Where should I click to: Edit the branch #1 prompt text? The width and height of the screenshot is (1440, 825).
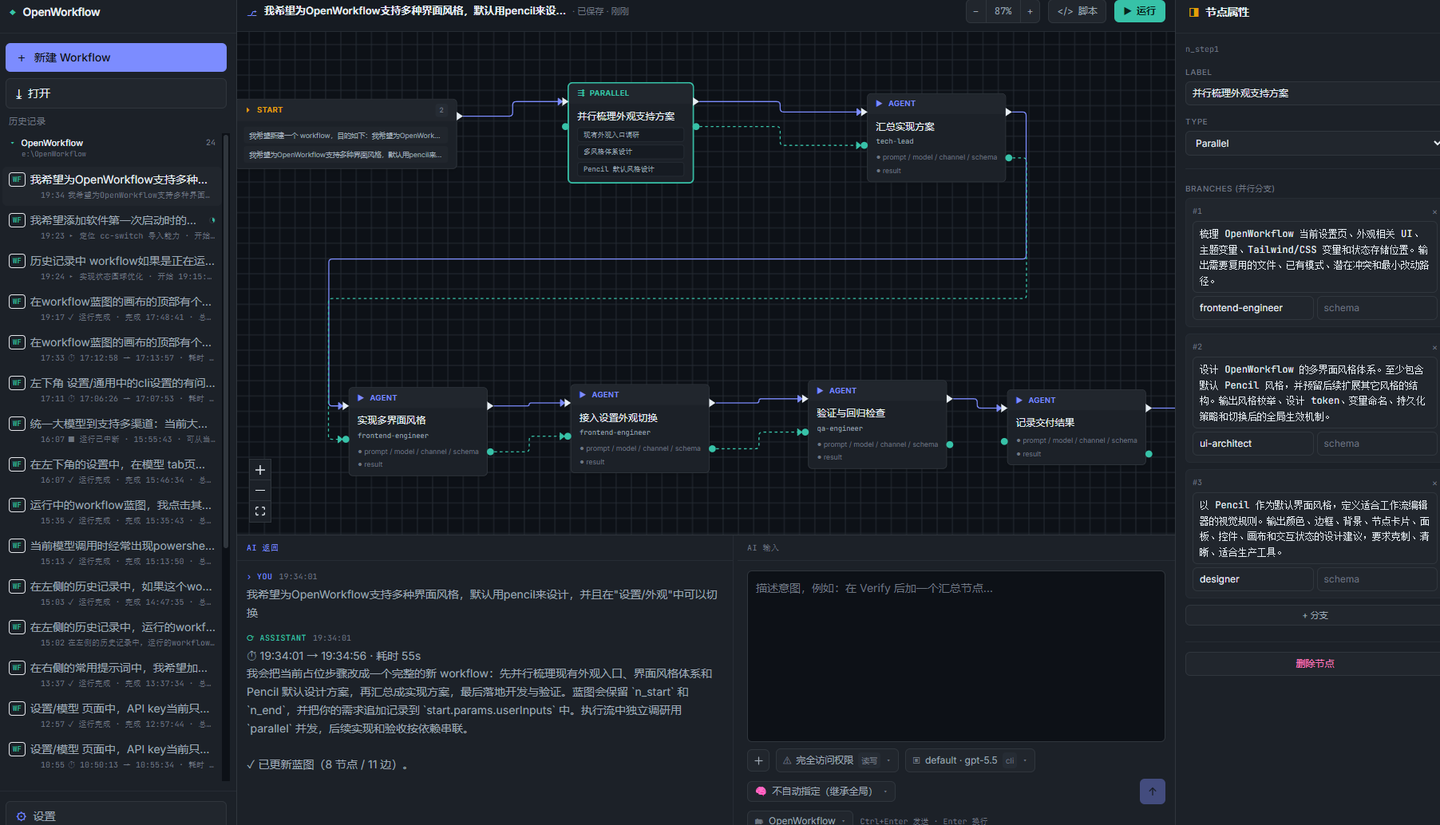click(x=1312, y=257)
